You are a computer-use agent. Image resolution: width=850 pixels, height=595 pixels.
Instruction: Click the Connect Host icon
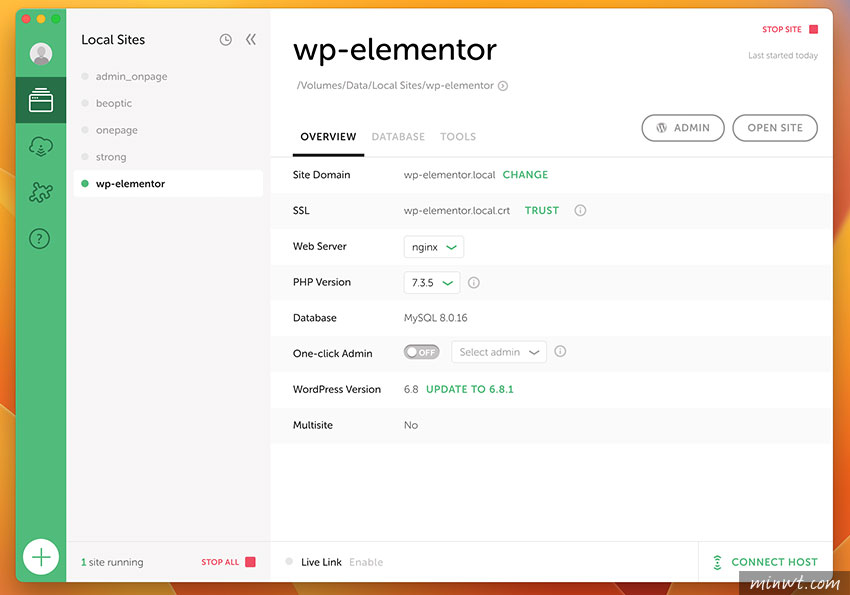click(717, 562)
